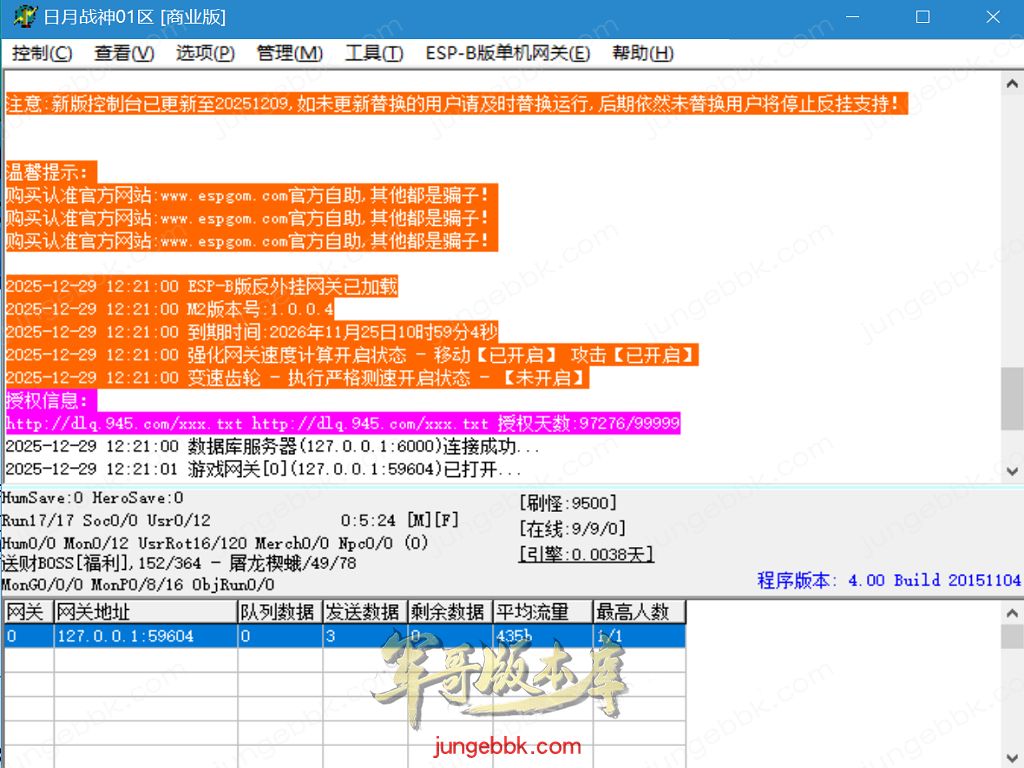Open the 控制(C) menu
Screen dimensions: 1024x768
tap(42, 53)
